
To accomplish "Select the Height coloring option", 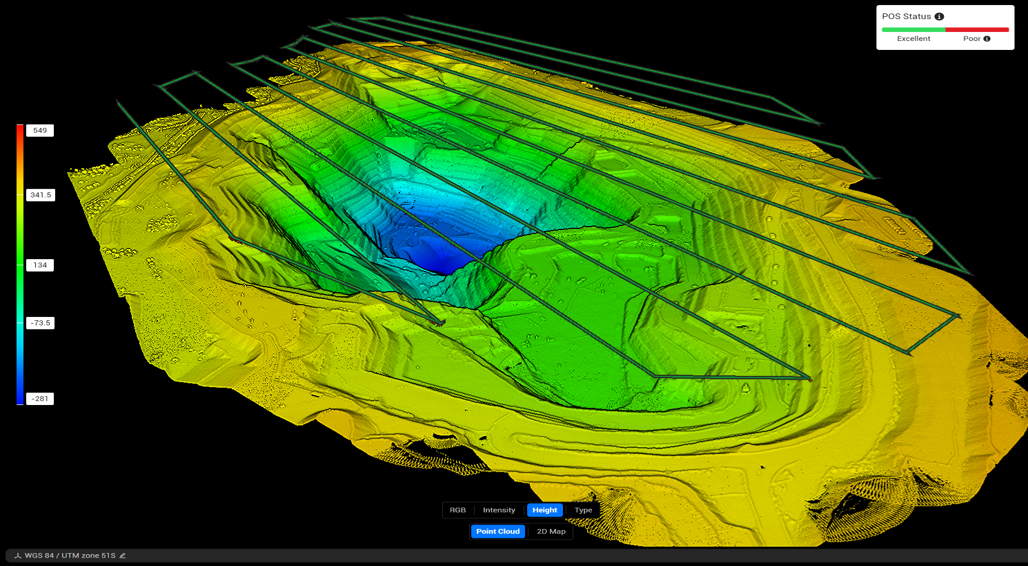I will pyautogui.click(x=545, y=510).
